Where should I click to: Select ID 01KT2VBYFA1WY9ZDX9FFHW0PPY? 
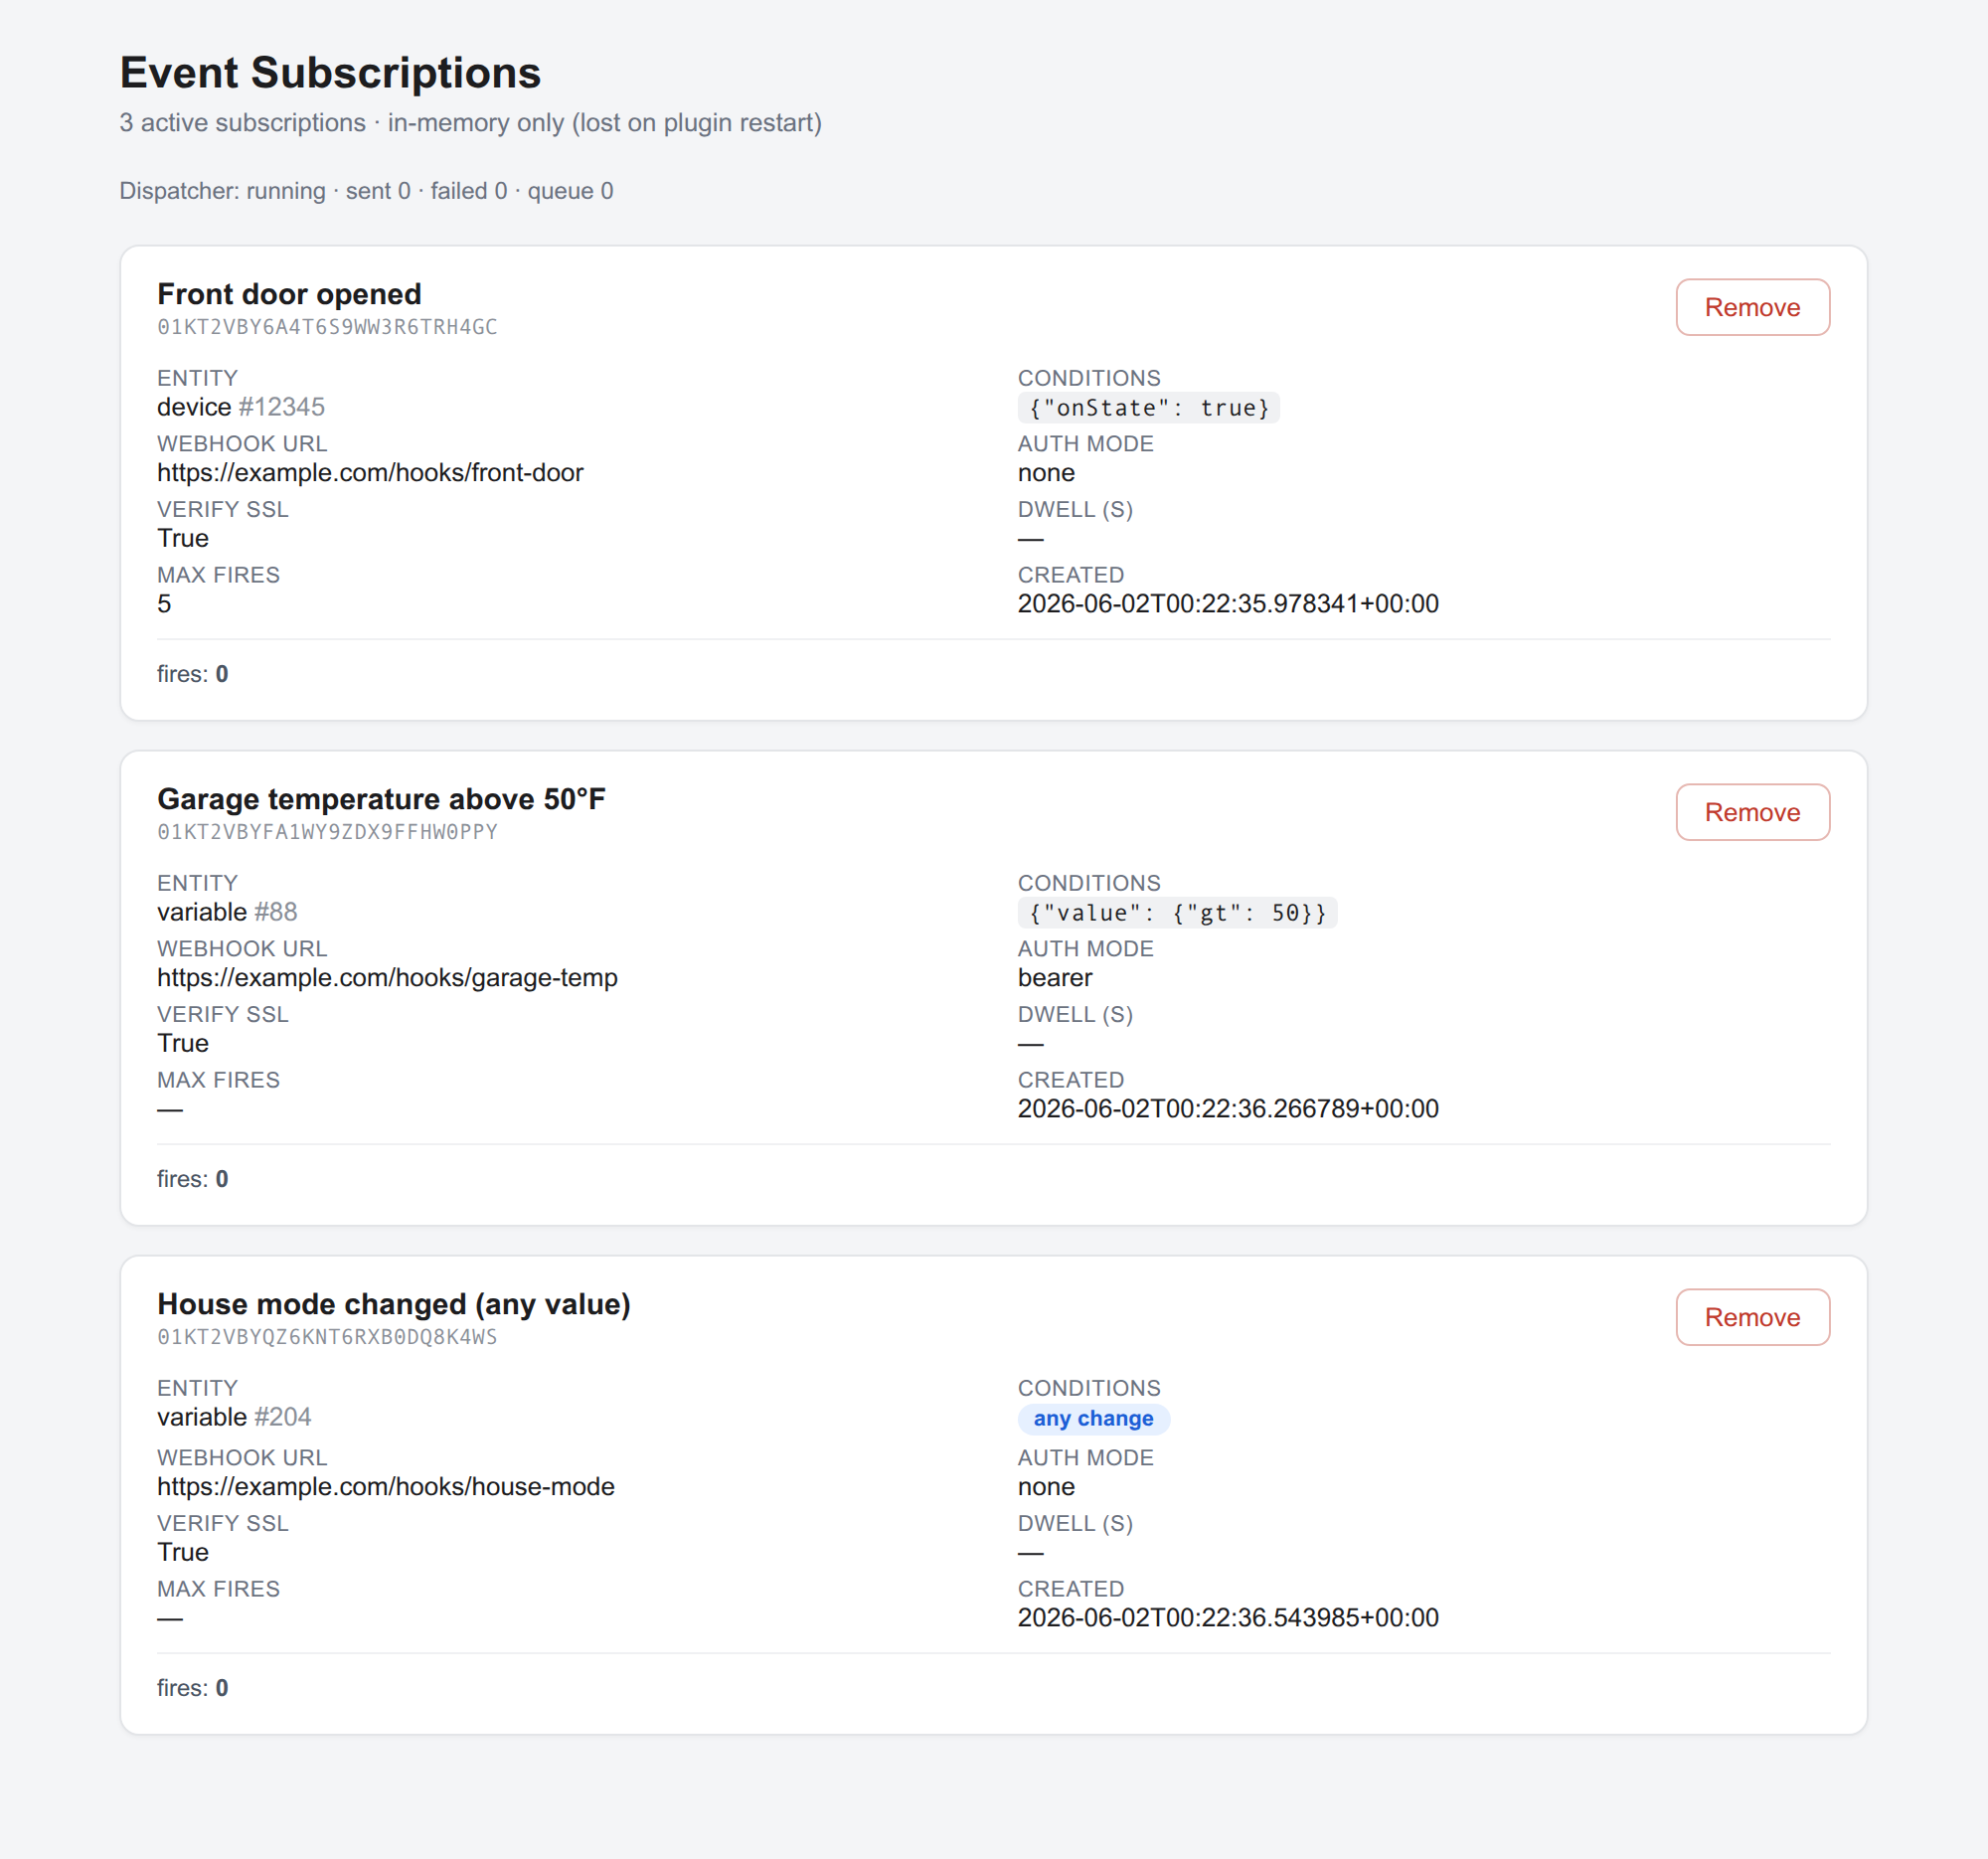coord(327,832)
